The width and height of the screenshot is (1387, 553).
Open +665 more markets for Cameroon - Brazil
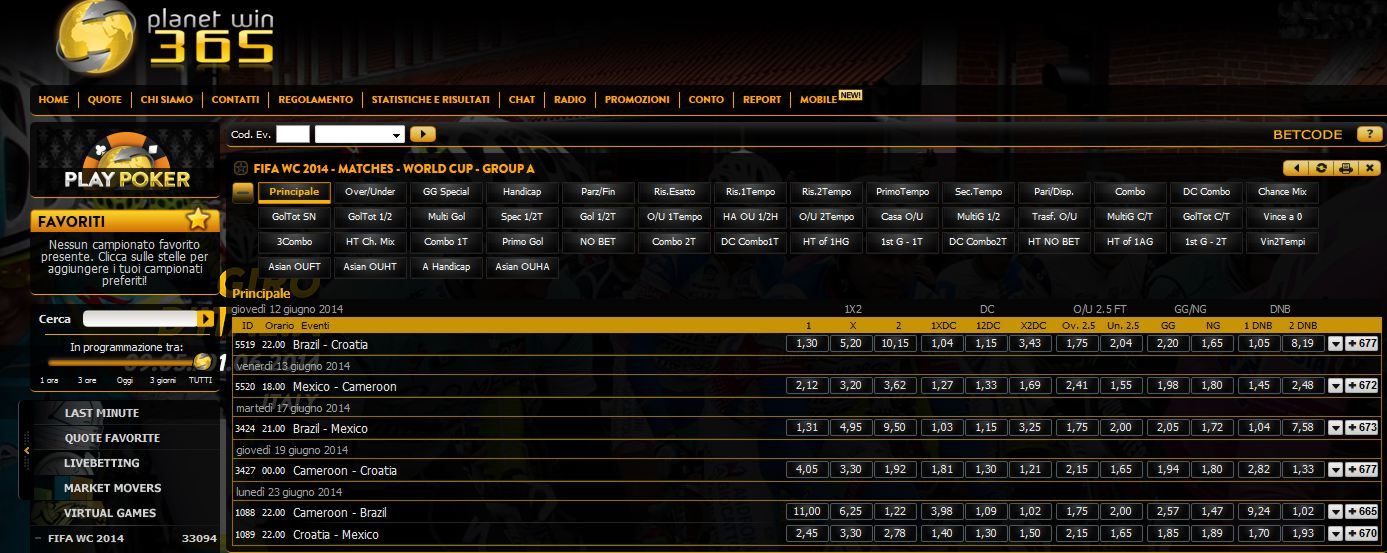click(1363, 512)
